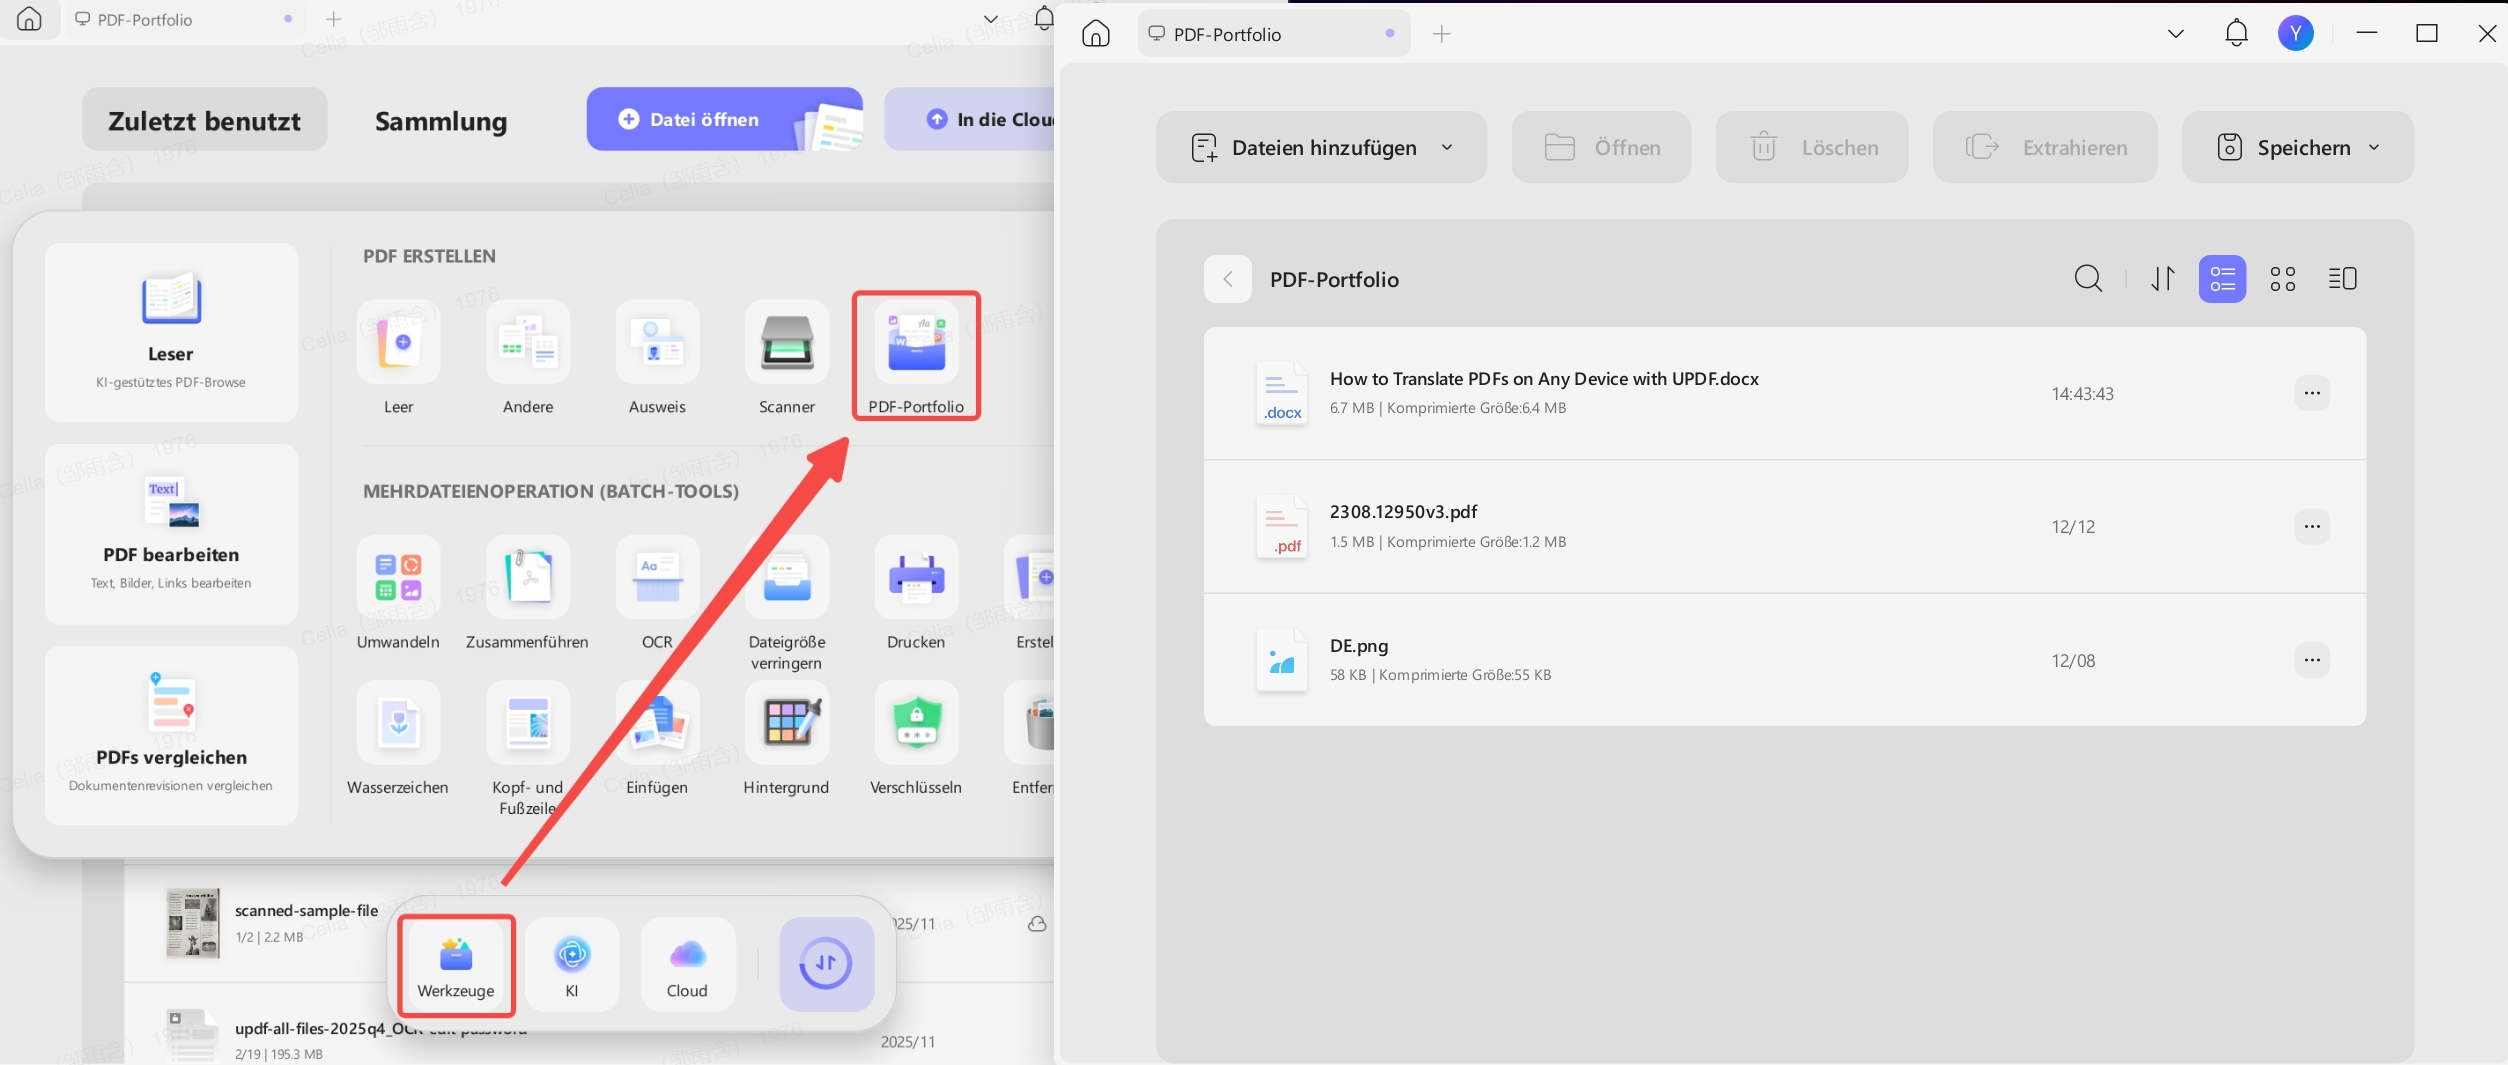Click the cloud status icon on scanned-sample-file row

pyautogui.click(x=1037, y=924)
